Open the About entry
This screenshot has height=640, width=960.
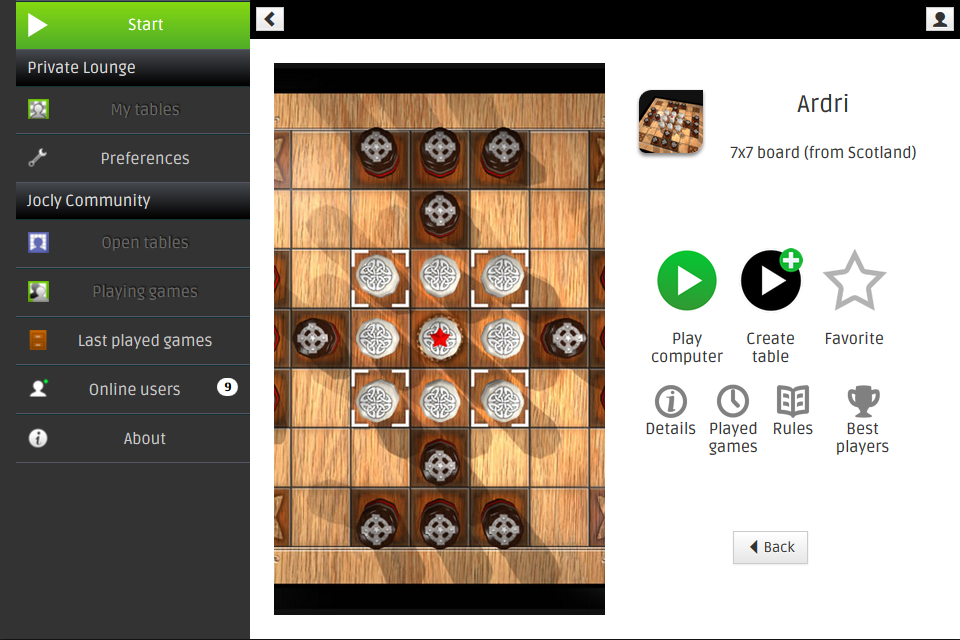[x=133, y=439]
